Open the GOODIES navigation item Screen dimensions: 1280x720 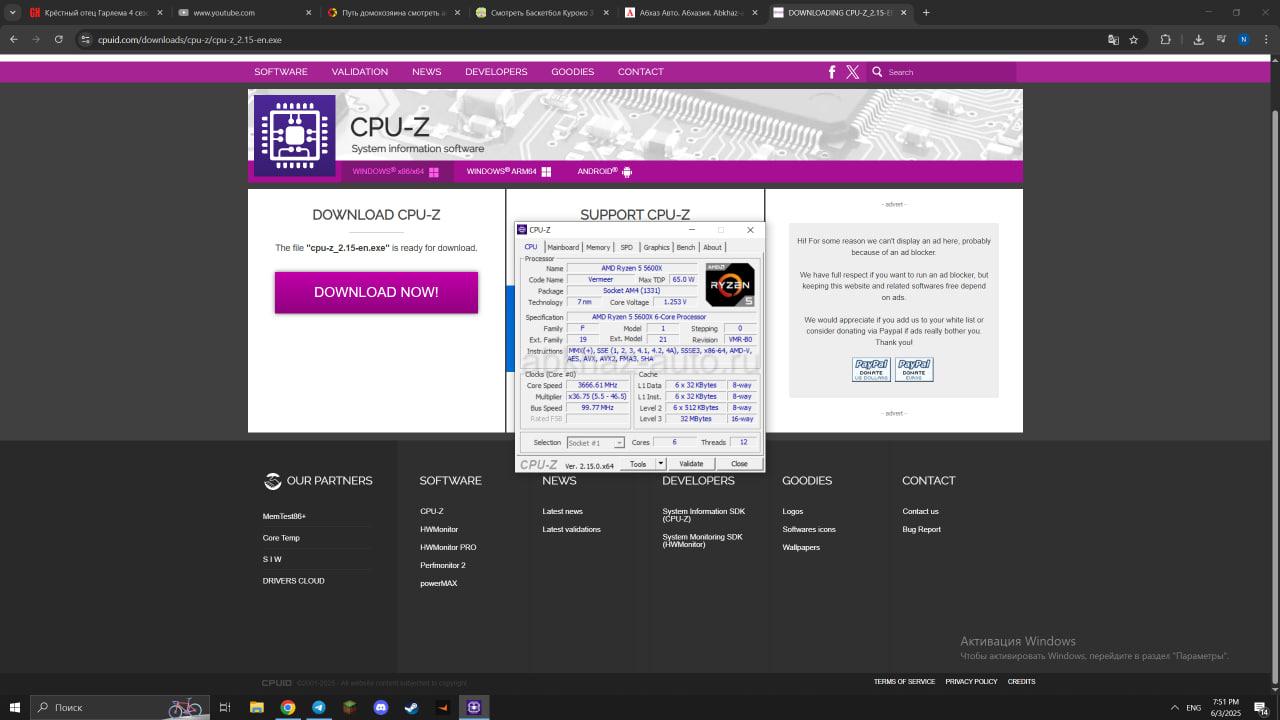pyautogui.click(x=572, y=72)
